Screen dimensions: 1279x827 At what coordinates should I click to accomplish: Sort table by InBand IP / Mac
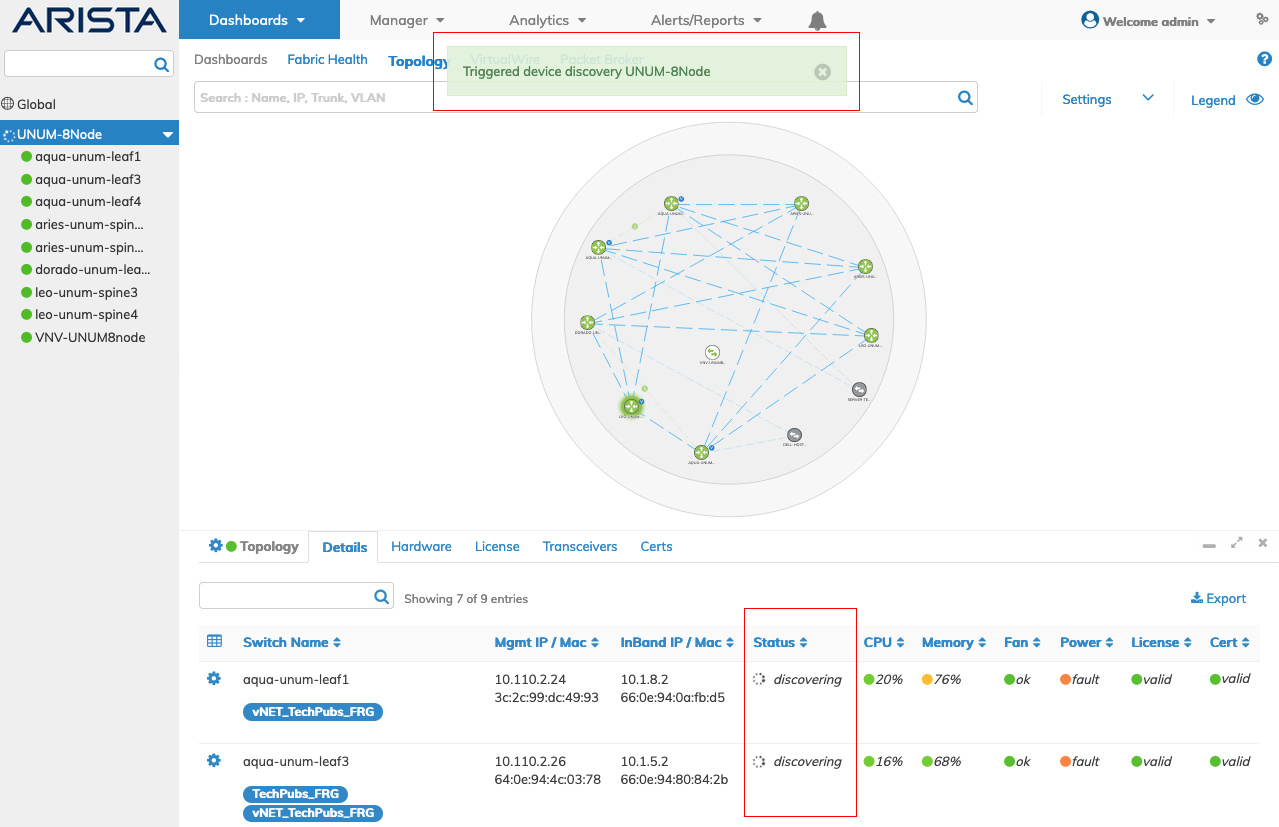(x=677, y=642)
